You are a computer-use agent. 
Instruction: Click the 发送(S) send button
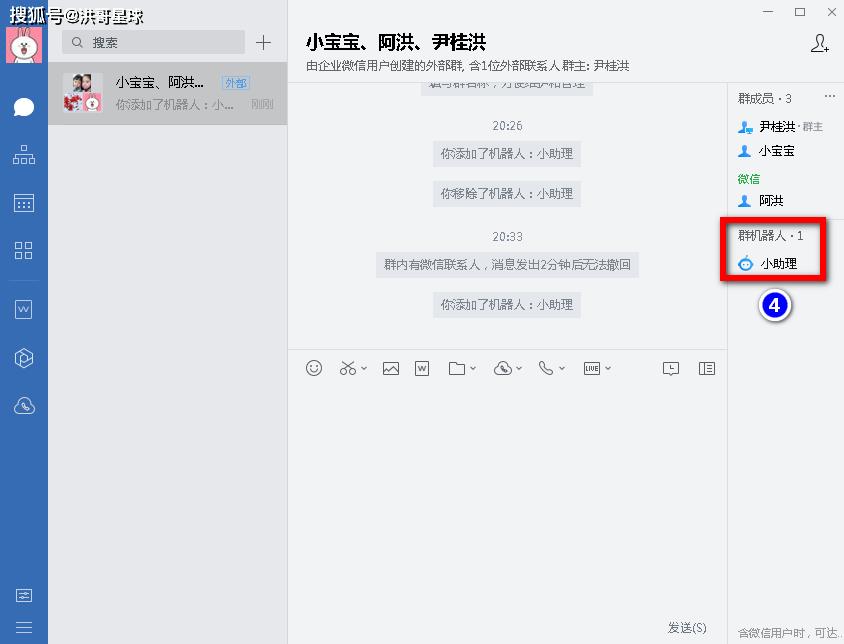click(x=687, y=627)
